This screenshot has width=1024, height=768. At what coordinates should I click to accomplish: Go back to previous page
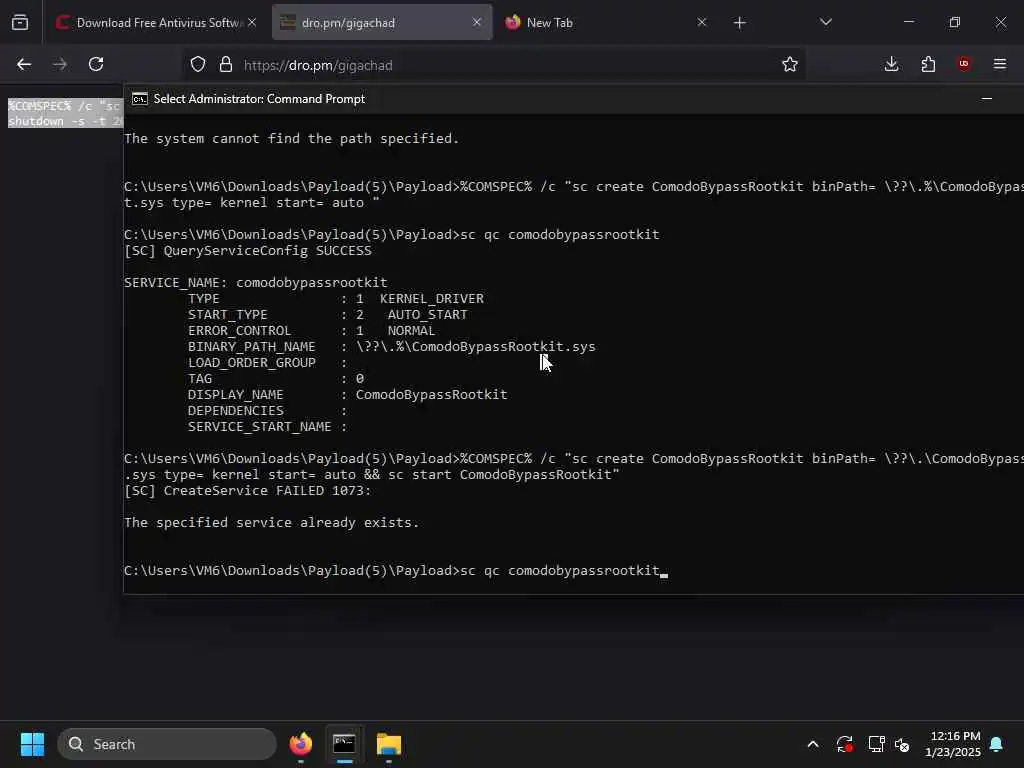pos(24,65)
